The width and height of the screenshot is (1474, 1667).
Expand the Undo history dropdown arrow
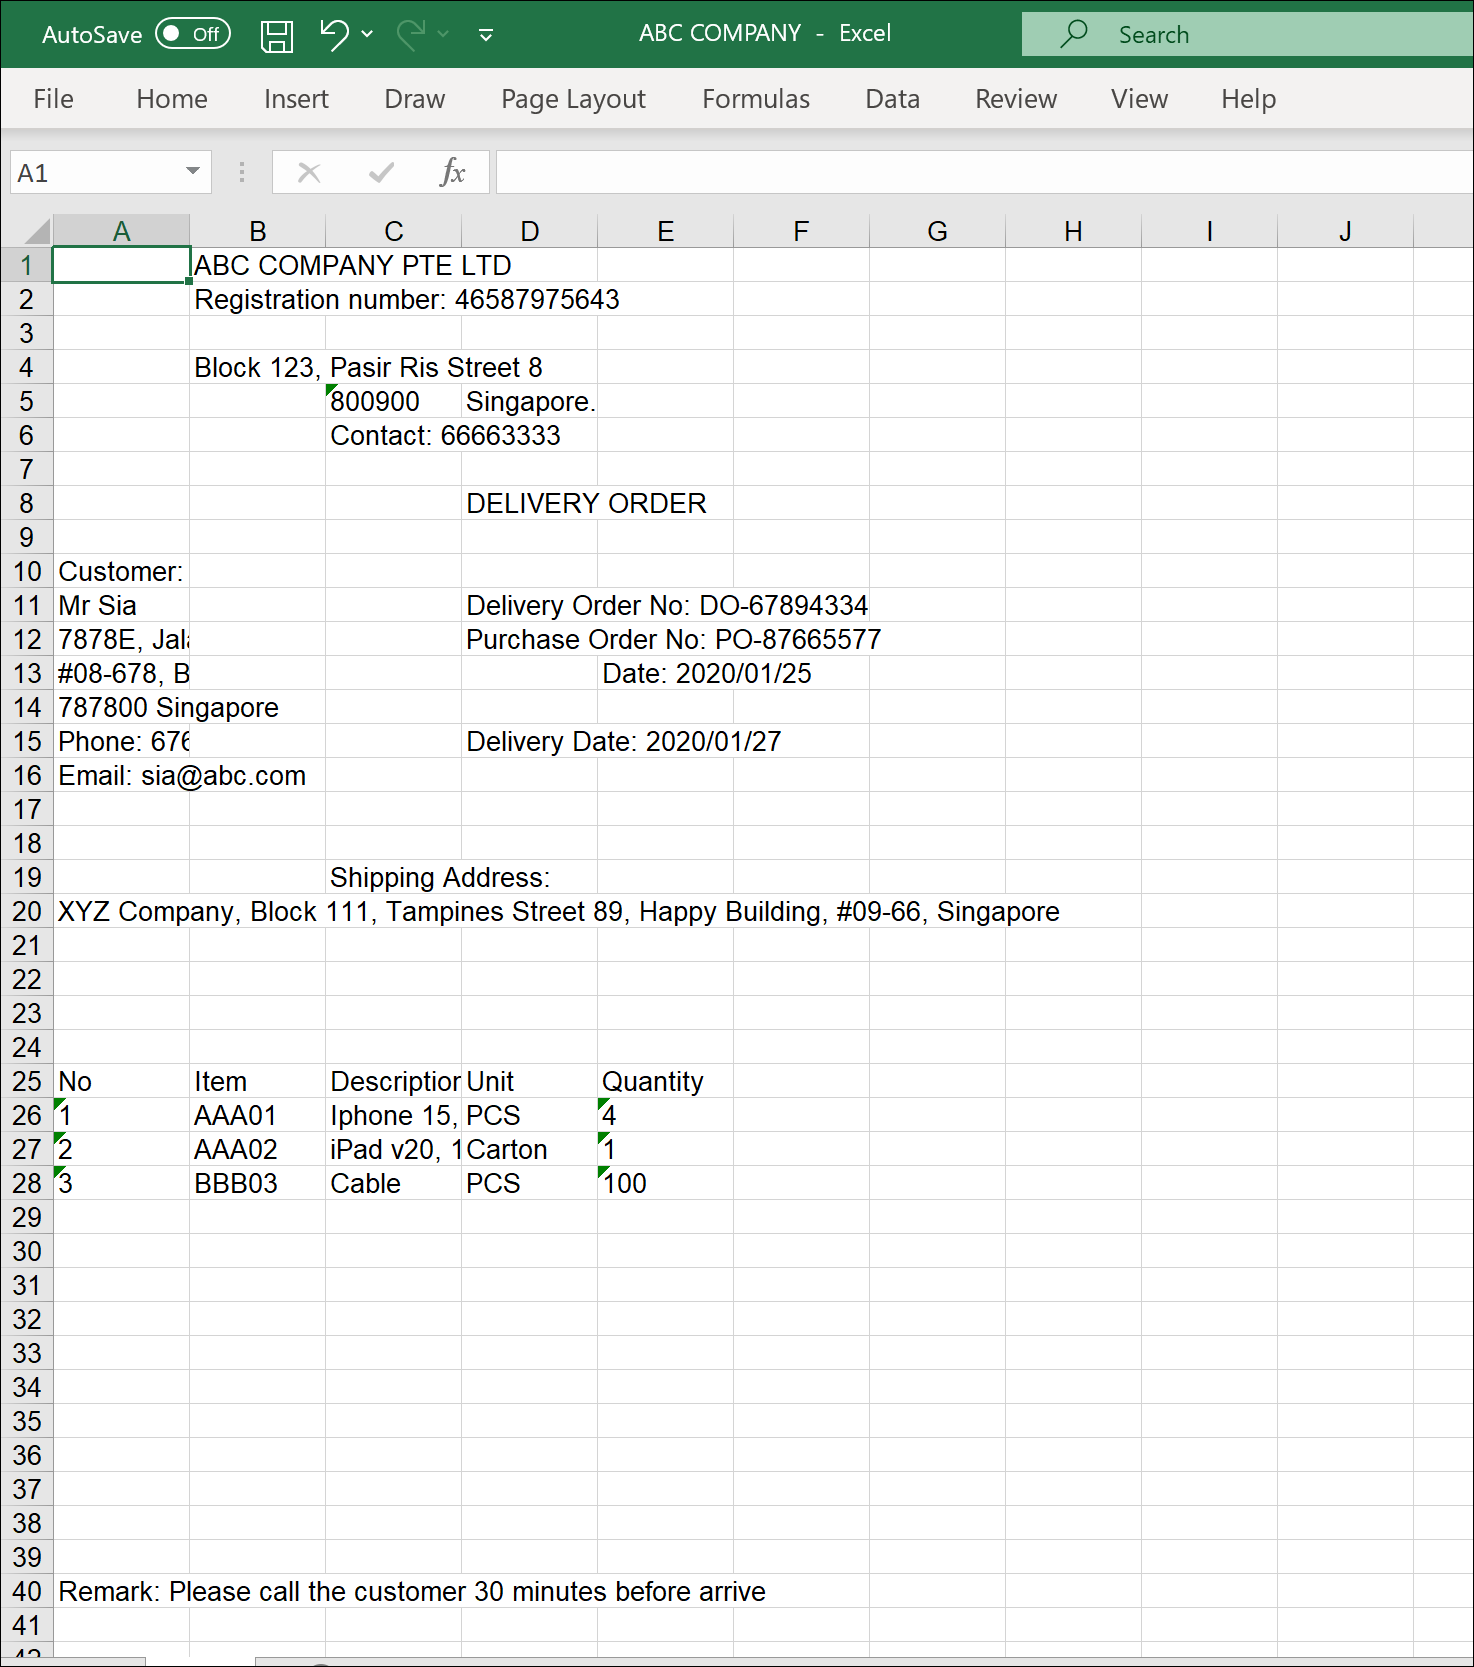coord(367,34)
